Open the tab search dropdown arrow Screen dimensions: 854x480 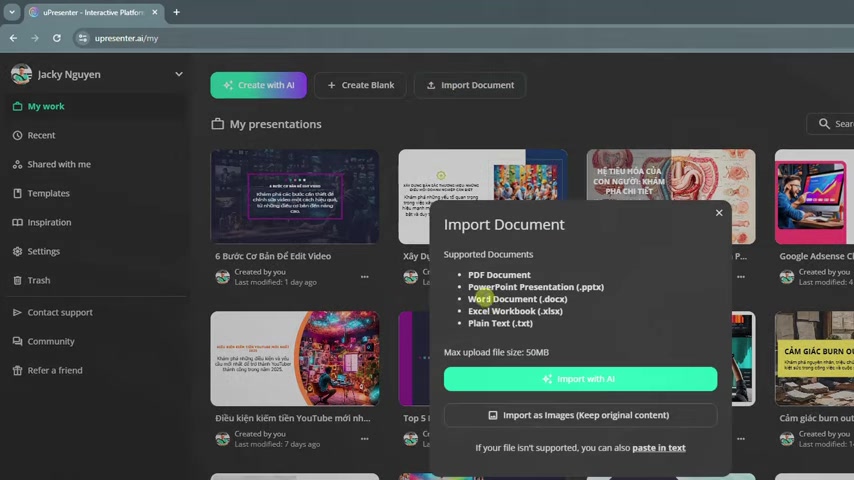pyautogui.click(x=11, y=12)
